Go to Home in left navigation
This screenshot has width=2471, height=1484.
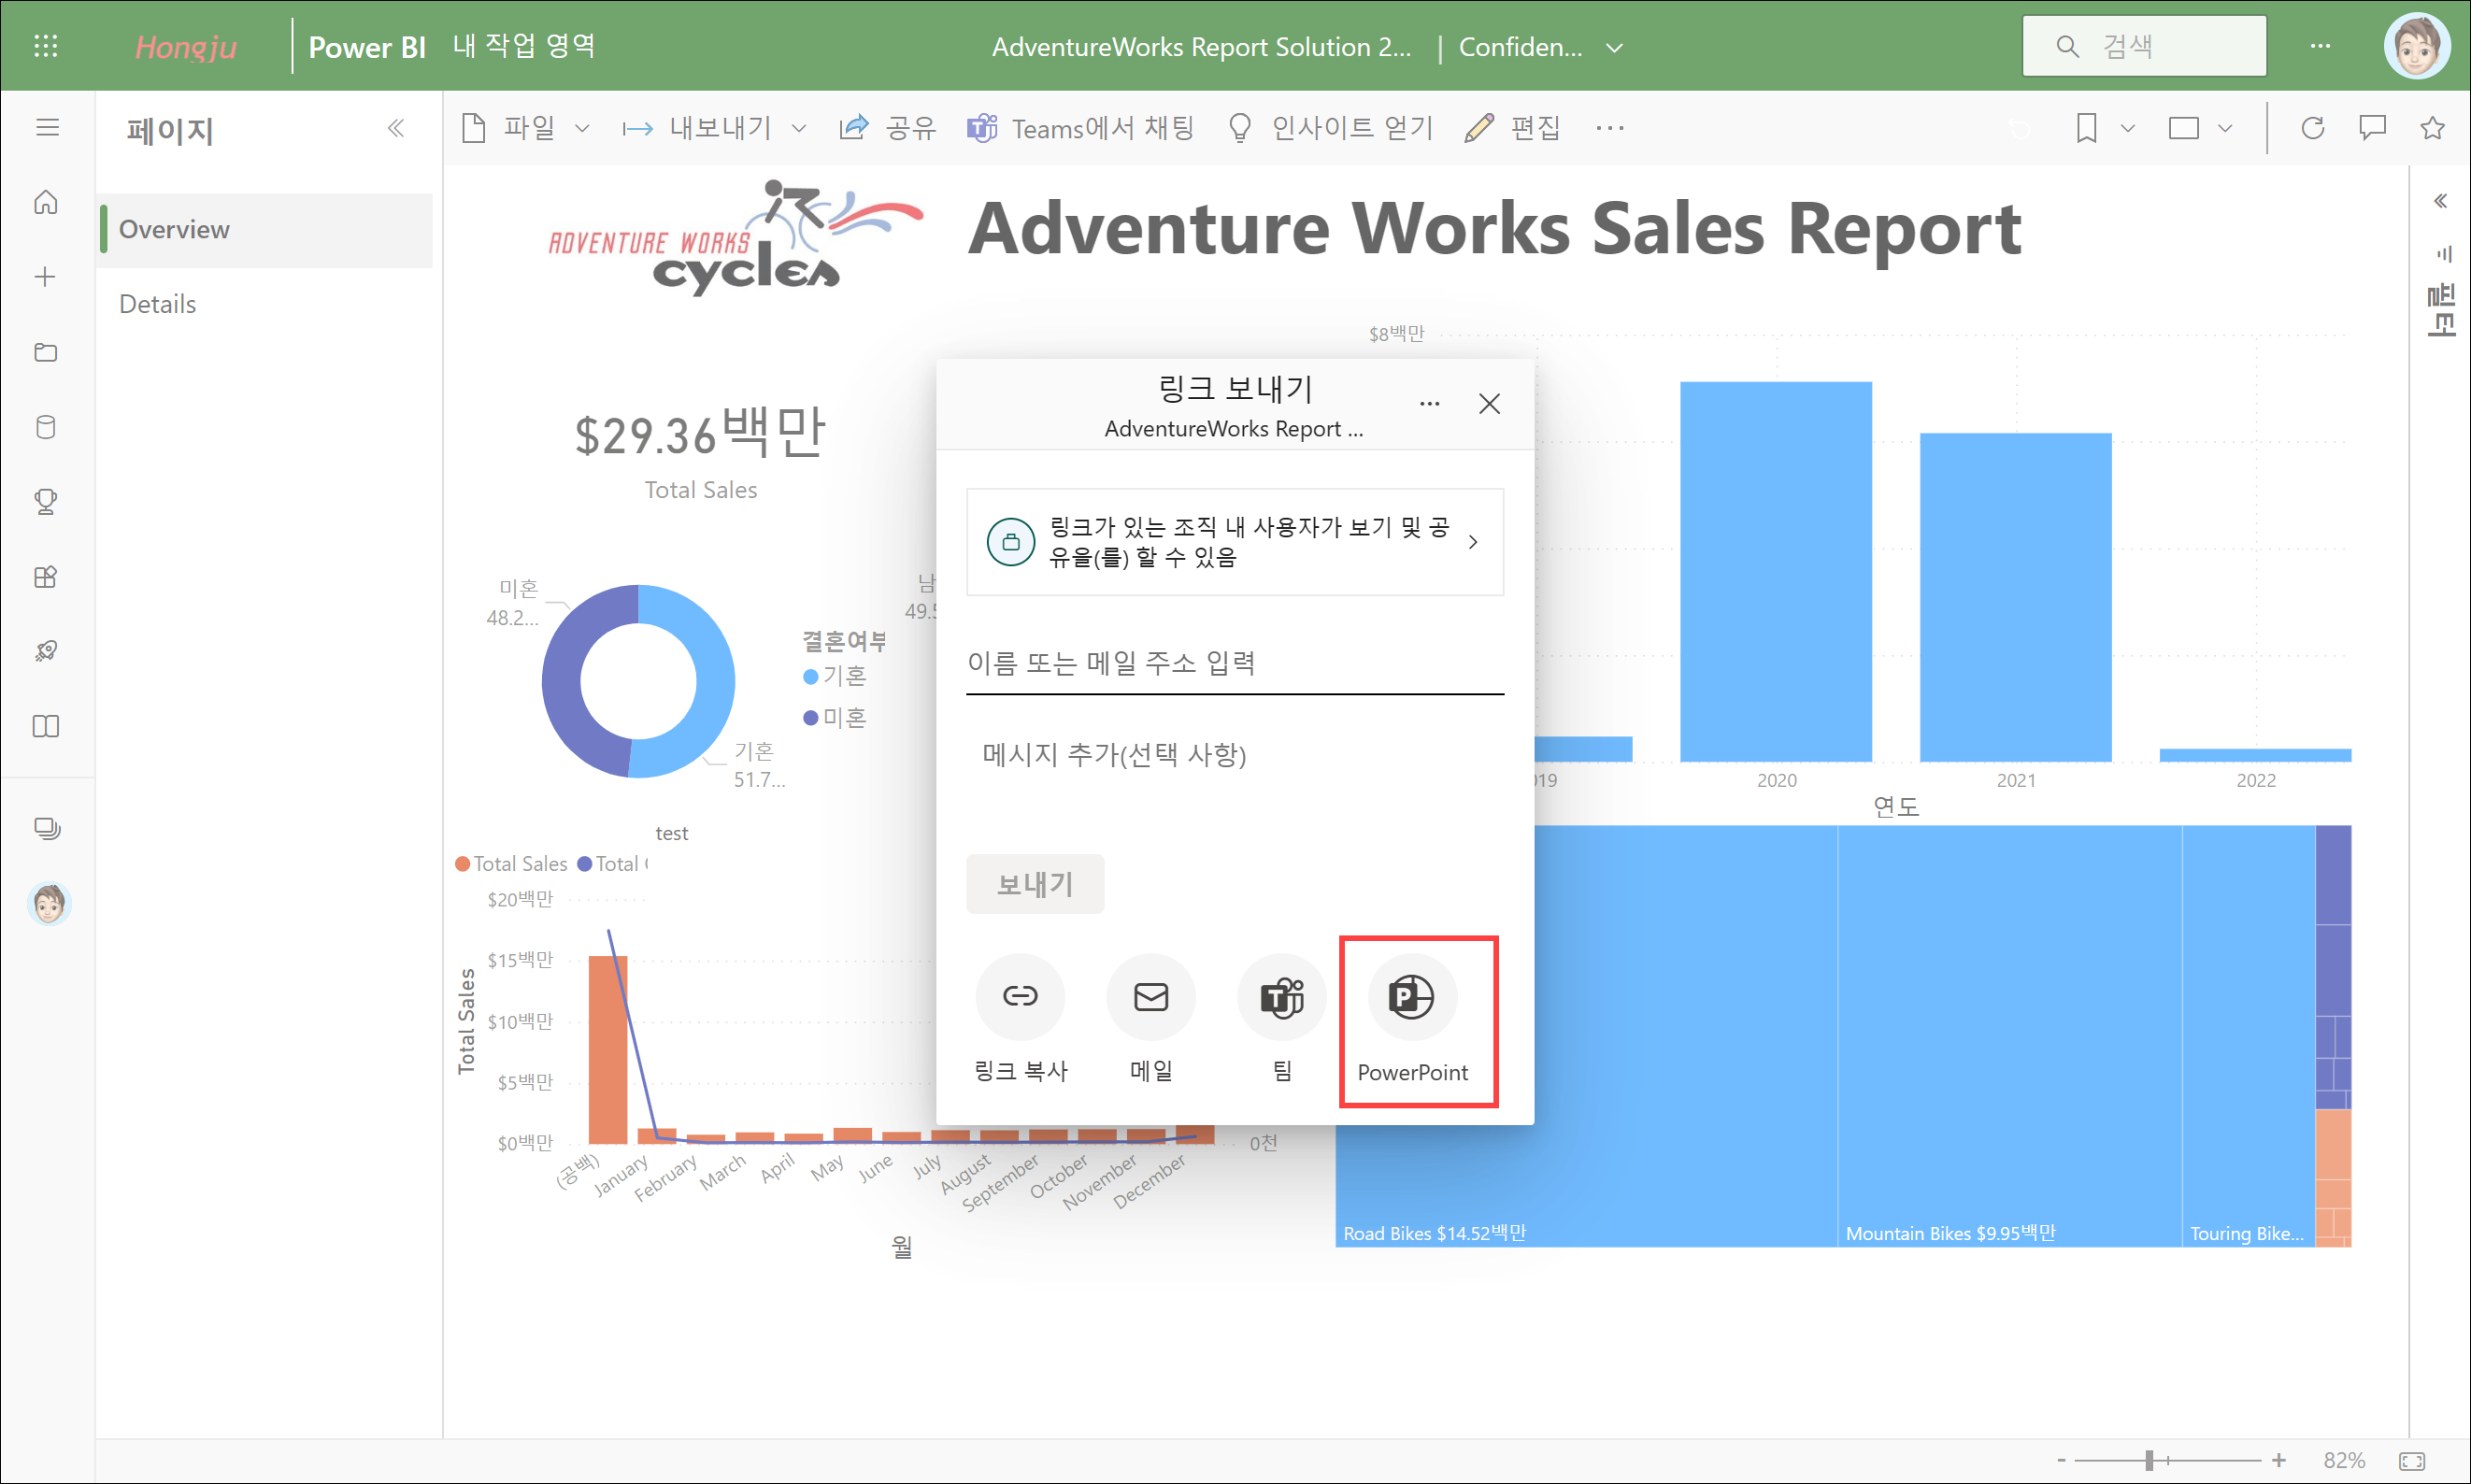46,203
